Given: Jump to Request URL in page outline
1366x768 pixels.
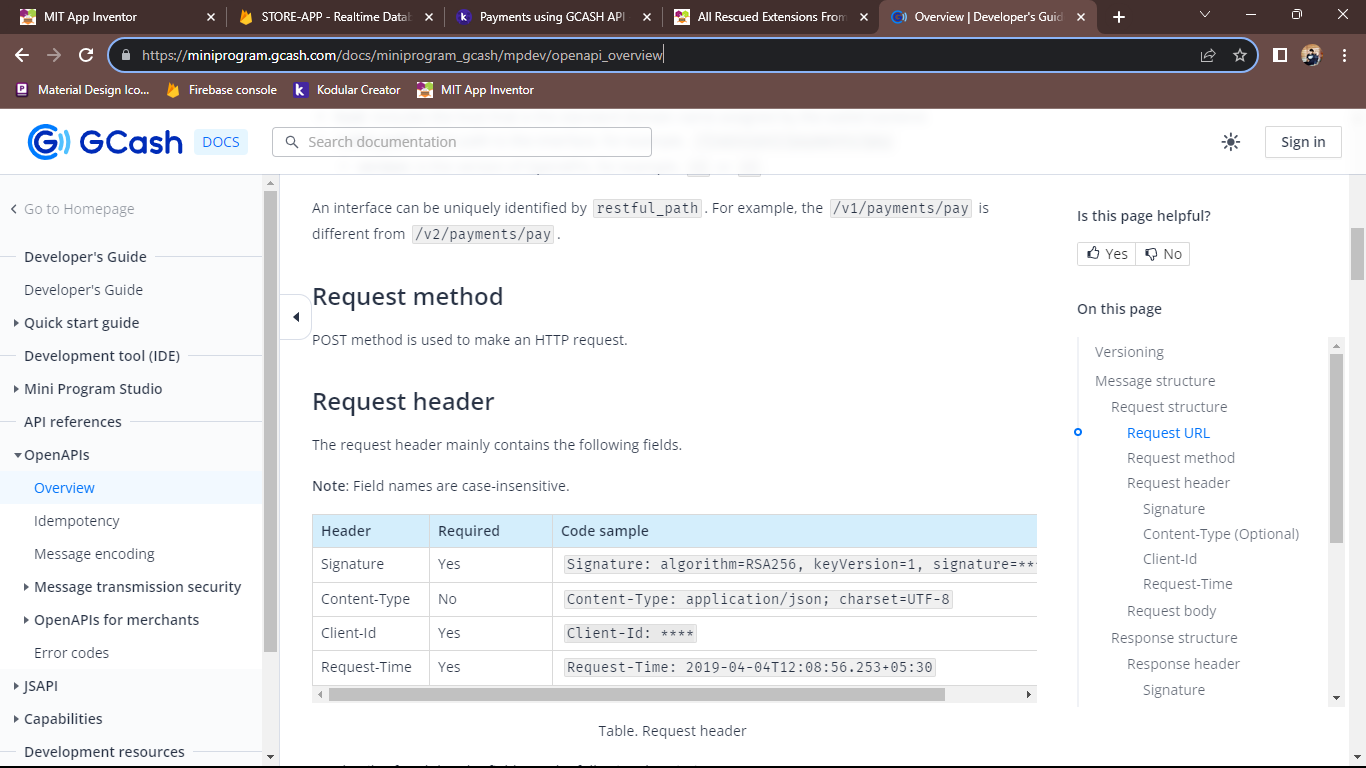Looking at the screenshot, I should pos(1168,433).
